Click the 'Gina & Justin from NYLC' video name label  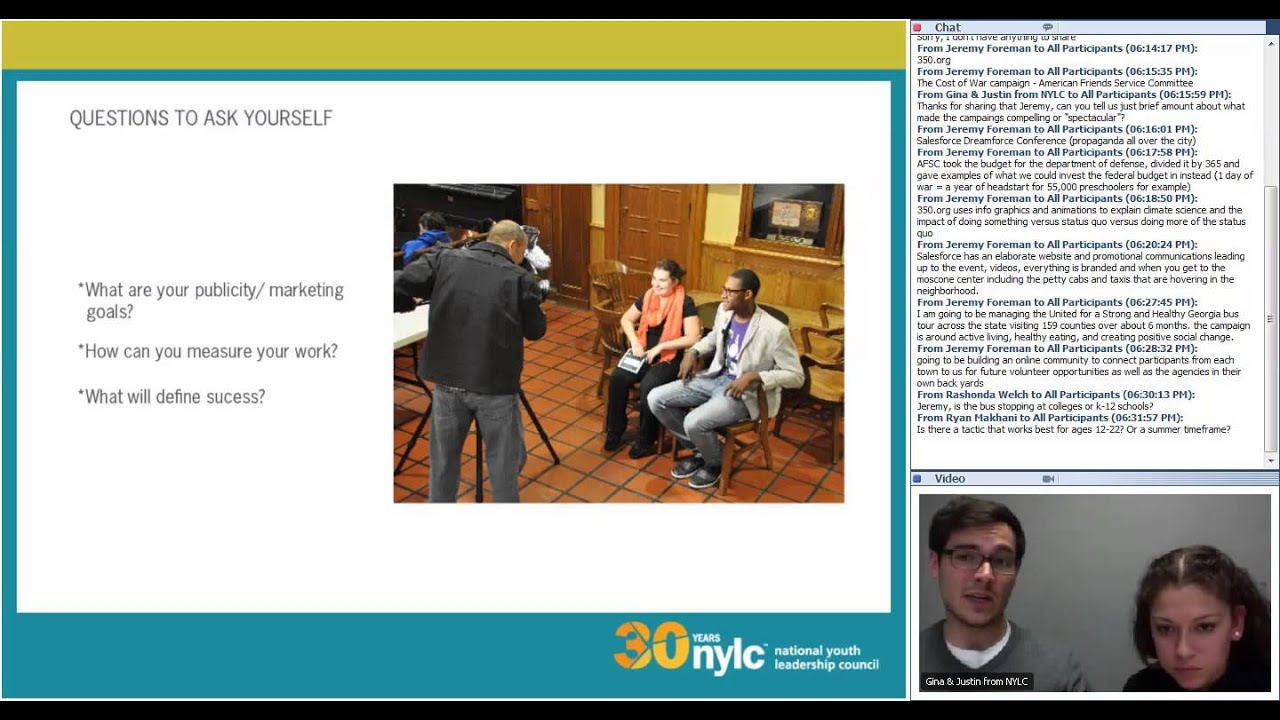(x=976, y=682)
